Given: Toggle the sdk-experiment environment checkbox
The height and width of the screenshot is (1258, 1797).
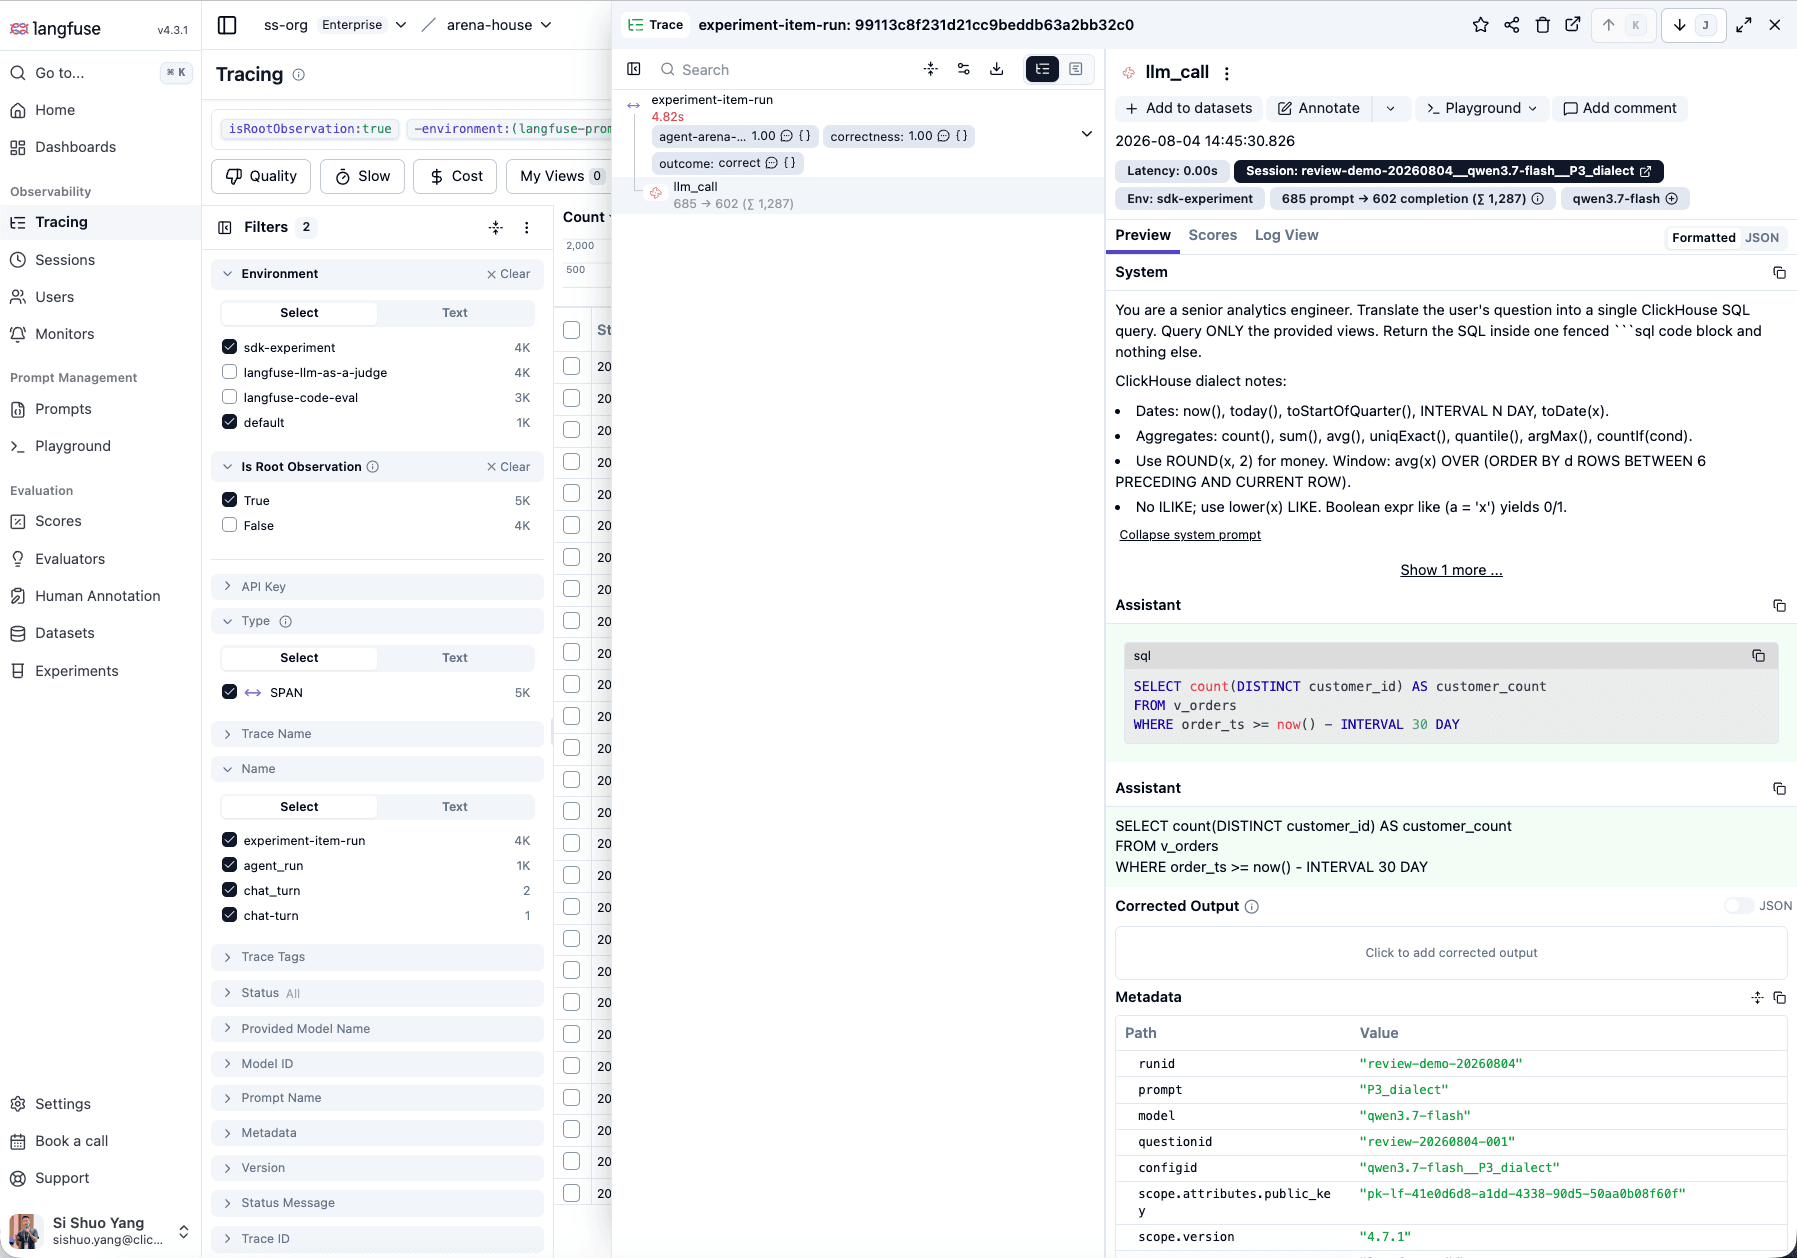Looking at the screenshot, I should point(230,347).
